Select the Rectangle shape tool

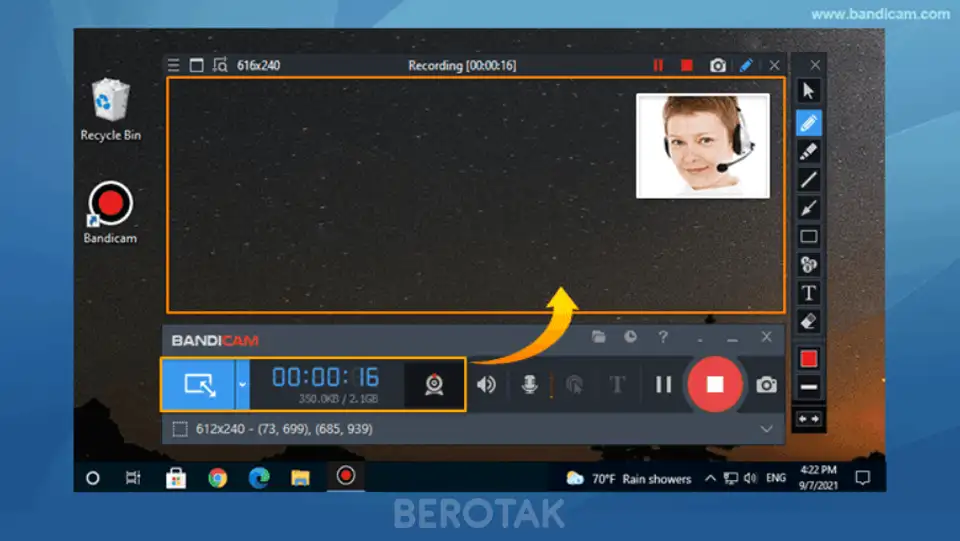(x=808, y=236)
